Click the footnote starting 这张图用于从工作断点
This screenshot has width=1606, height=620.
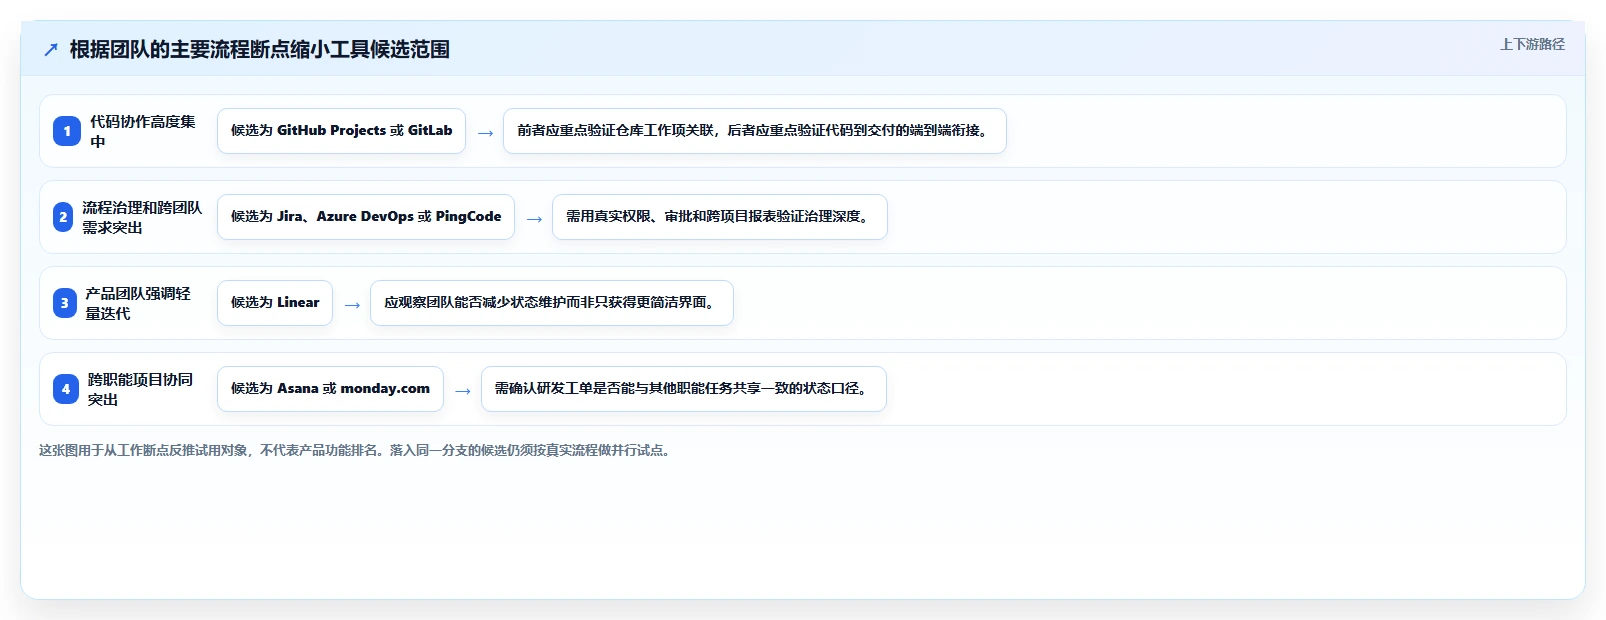[x=357, y=451]
